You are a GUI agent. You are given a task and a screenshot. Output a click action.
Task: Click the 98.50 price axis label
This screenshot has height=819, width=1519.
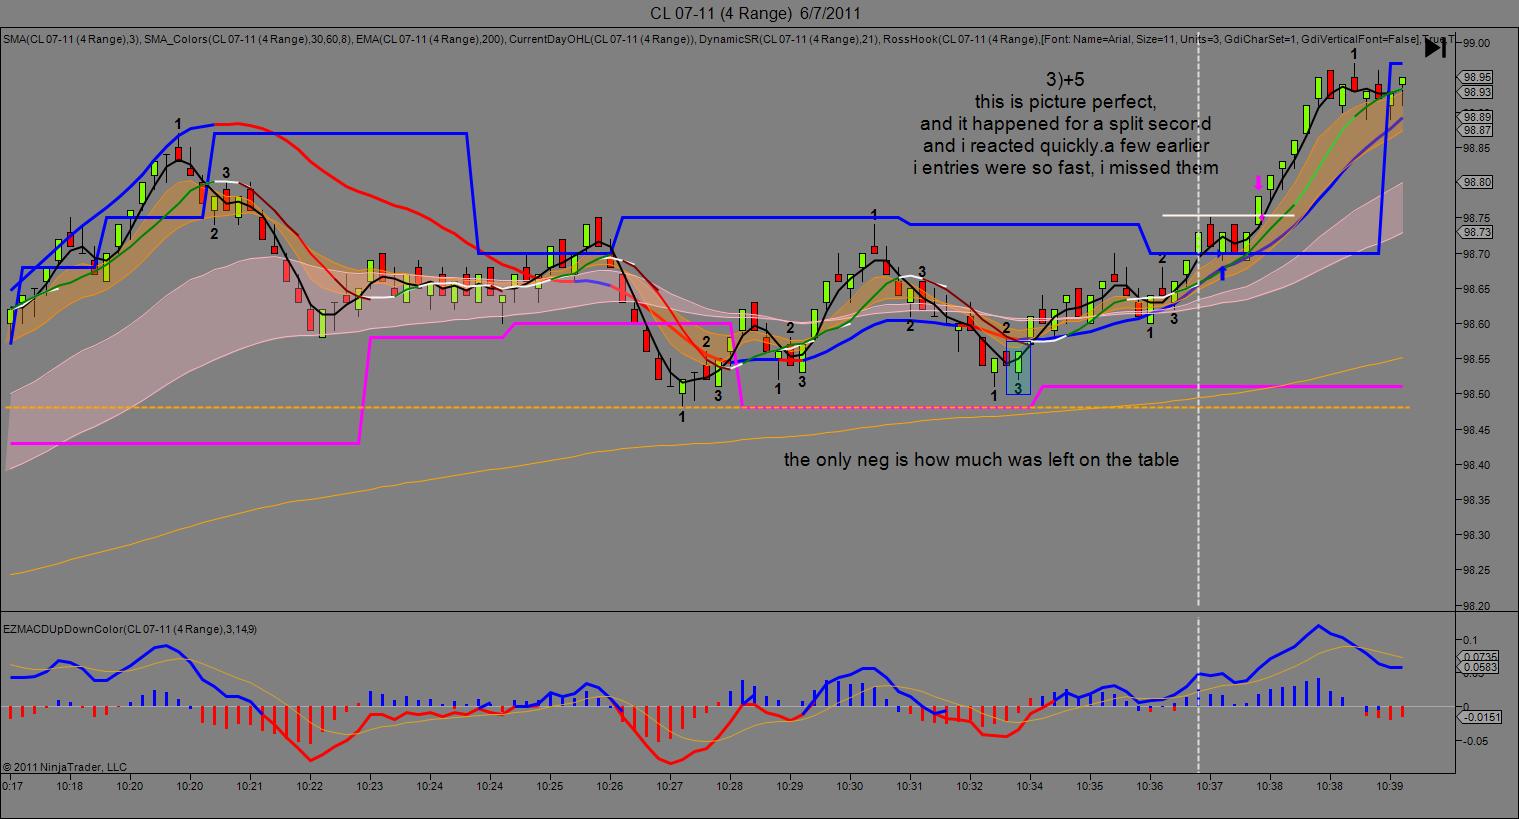pyautogui.click(x=1477, y=394)
